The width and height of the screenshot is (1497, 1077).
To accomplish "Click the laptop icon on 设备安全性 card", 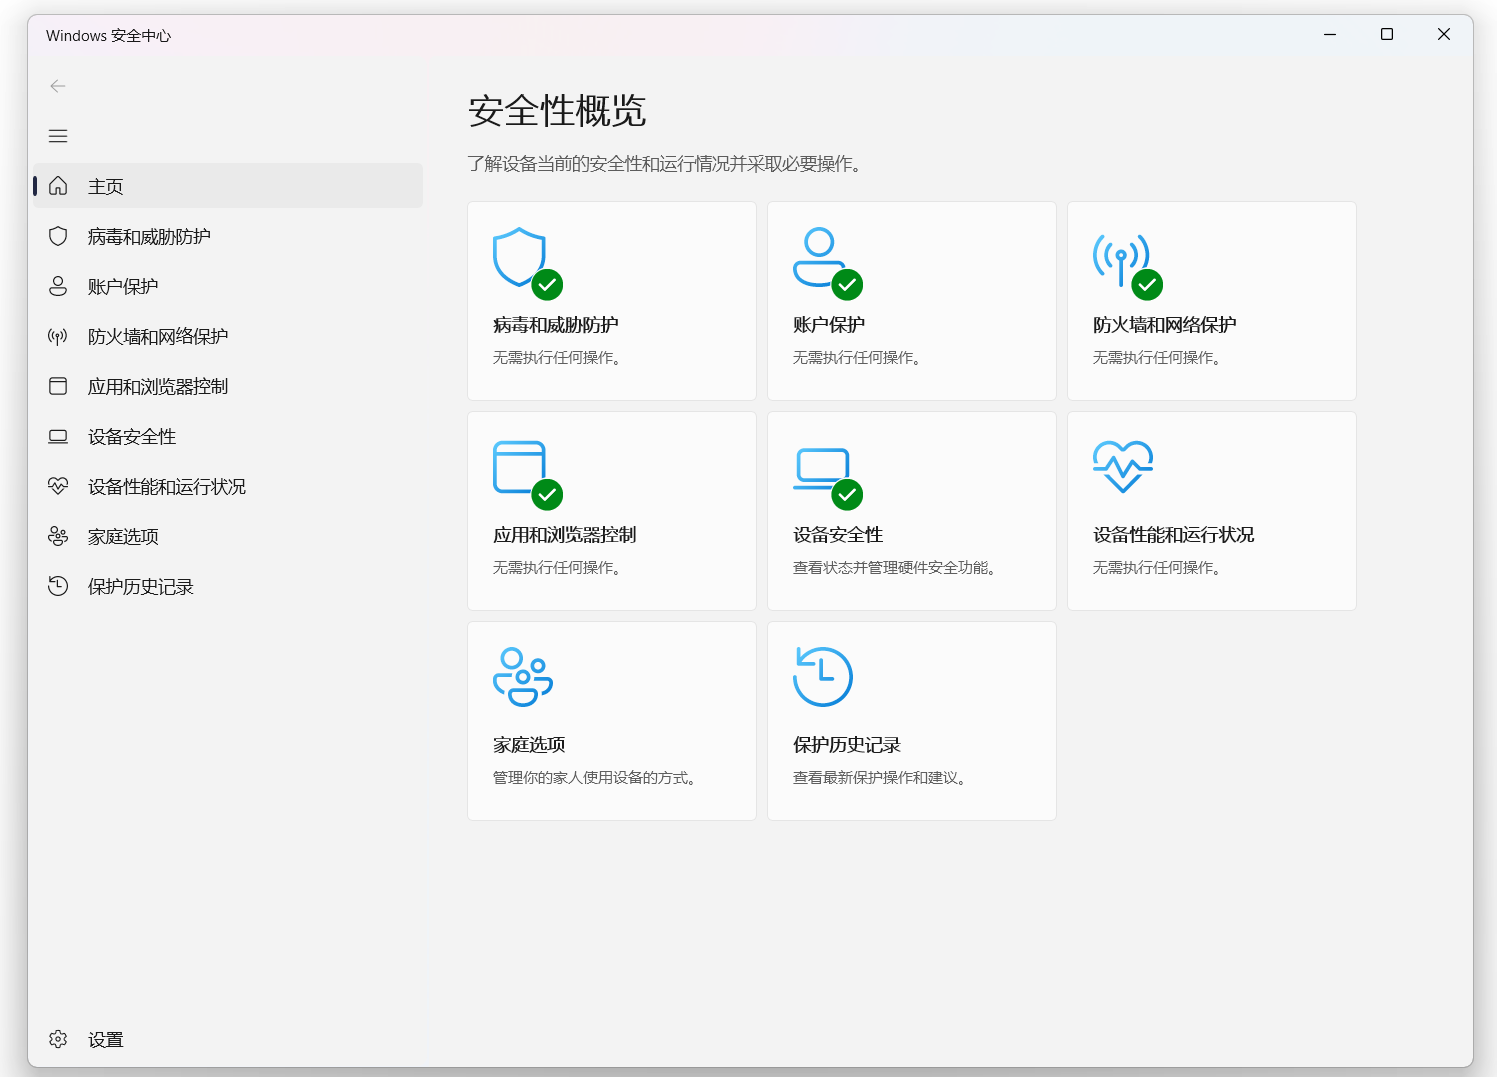I will pos(822,469).
